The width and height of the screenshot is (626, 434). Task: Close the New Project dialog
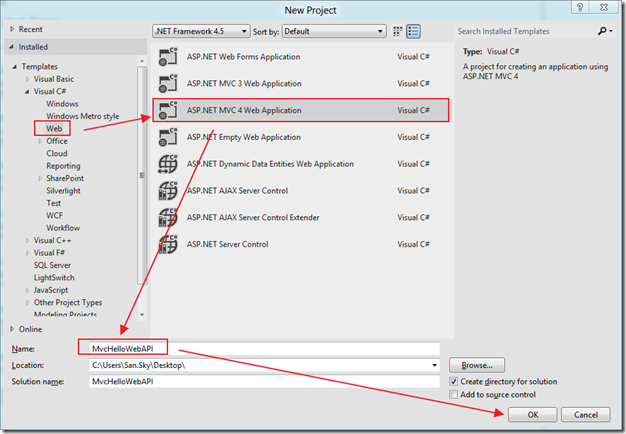click(604, 7)
